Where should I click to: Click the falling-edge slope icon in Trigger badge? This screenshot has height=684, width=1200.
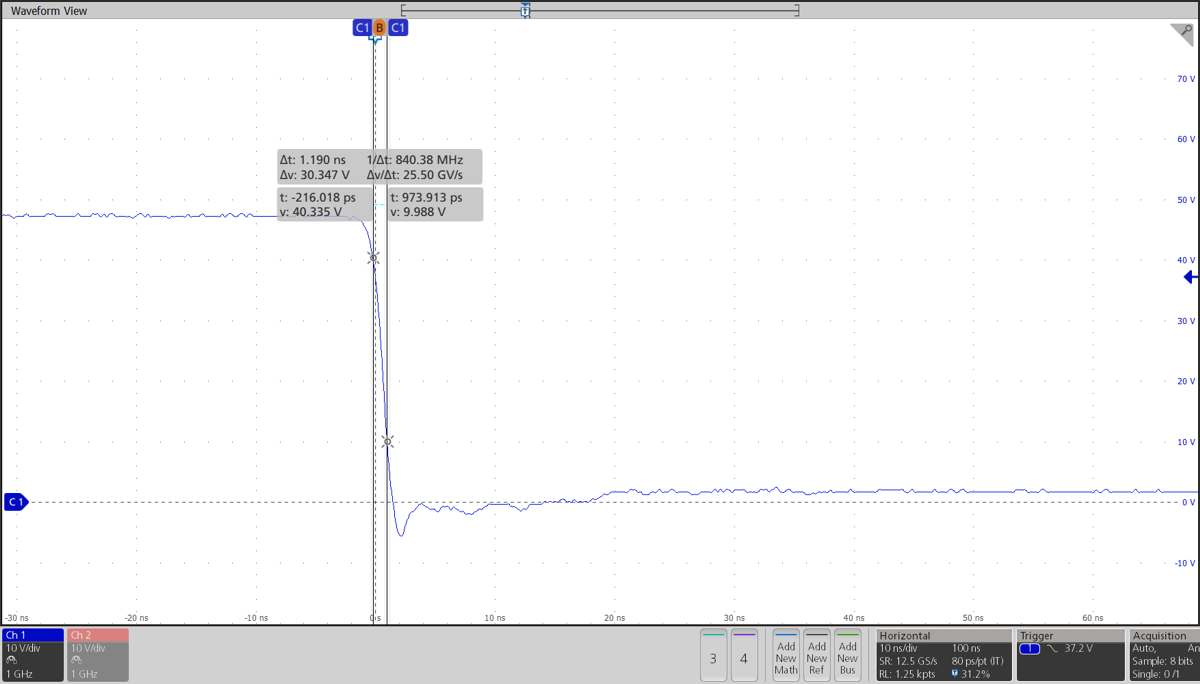tap(1052, 648)
